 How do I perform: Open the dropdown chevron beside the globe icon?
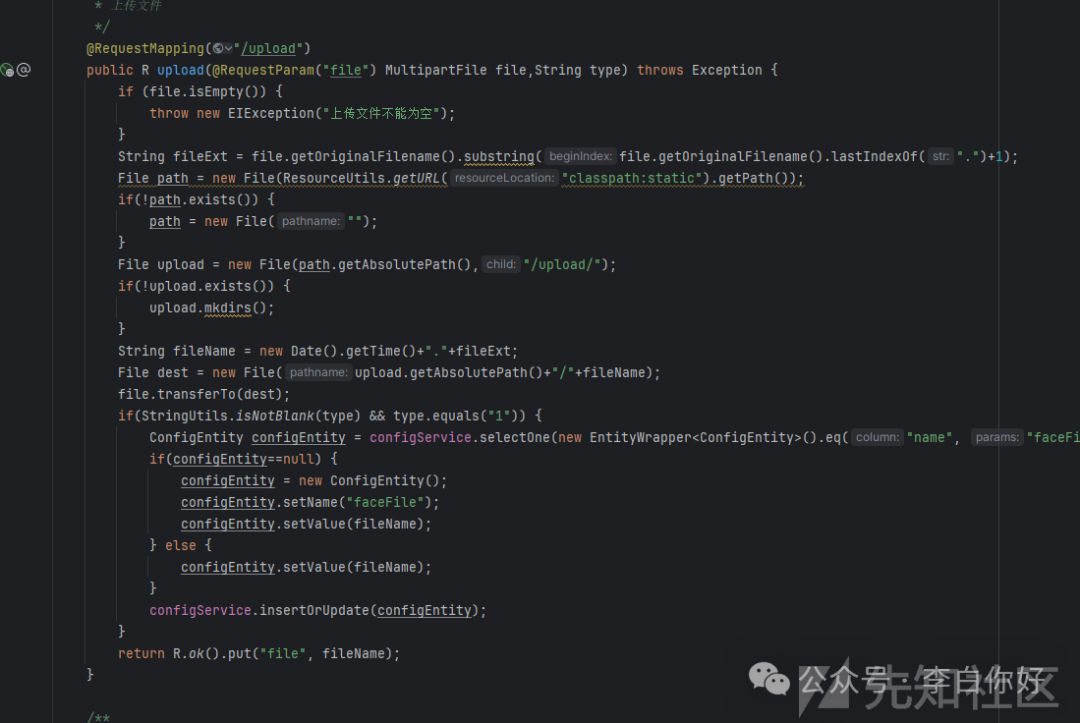point(229,48)
